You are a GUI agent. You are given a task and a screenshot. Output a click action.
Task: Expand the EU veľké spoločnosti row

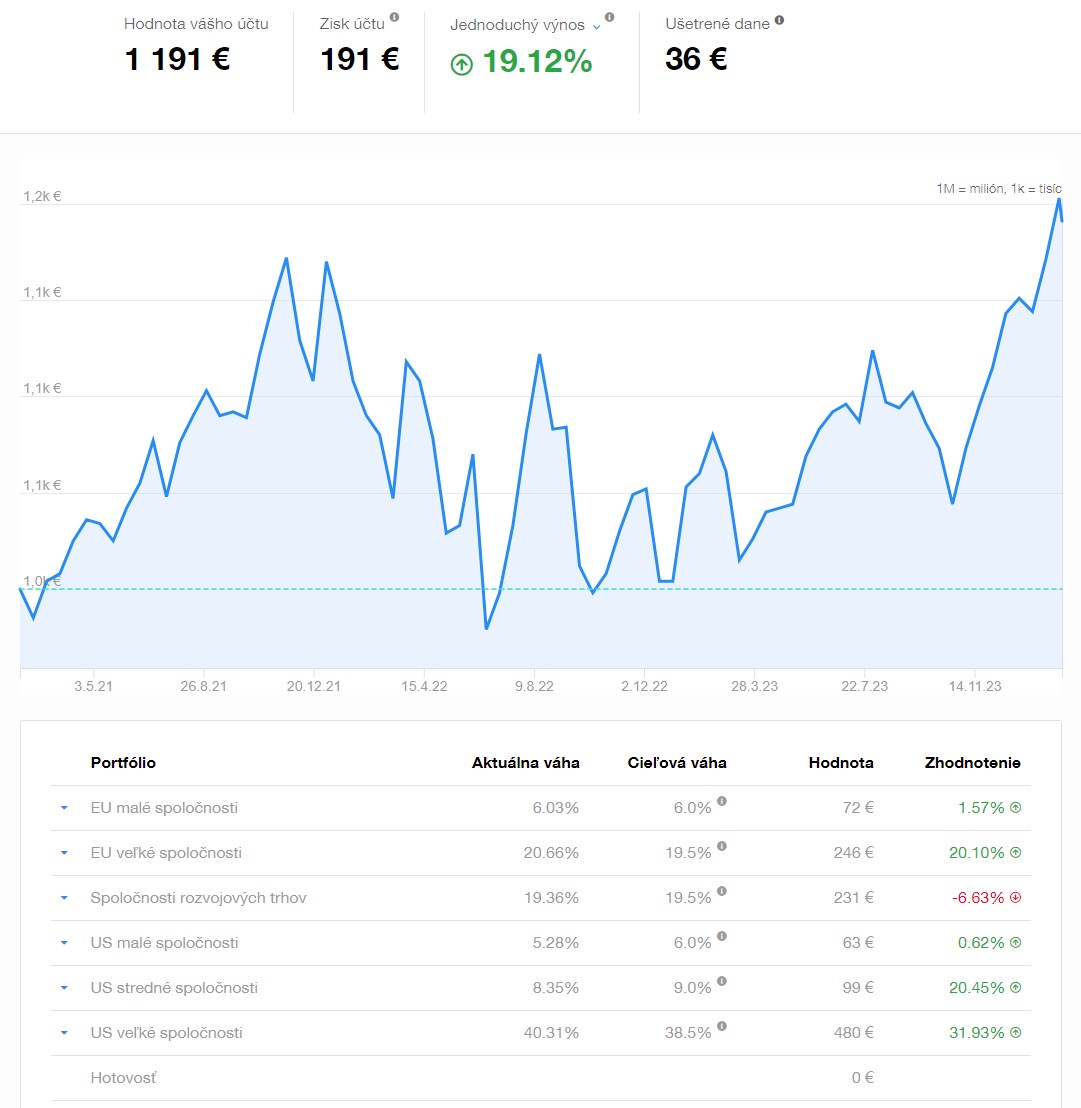(64, 853)
